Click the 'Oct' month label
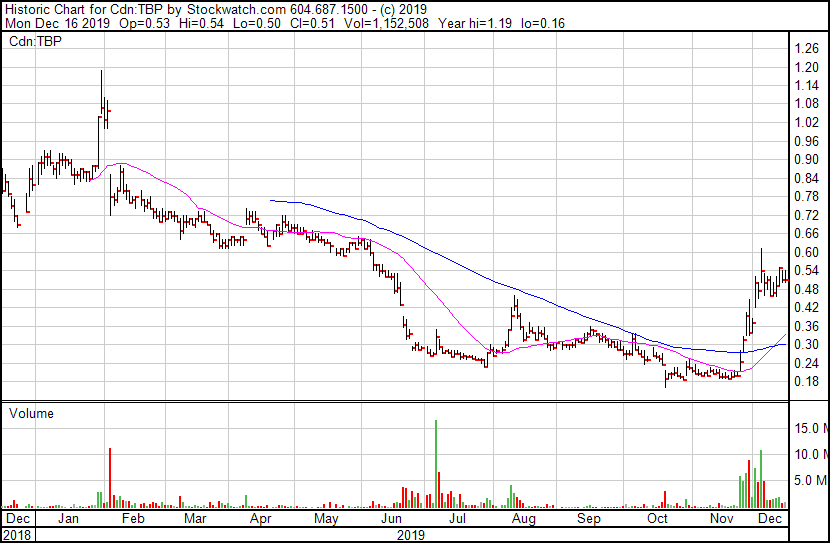830x543 pixels. pos(657,518)
